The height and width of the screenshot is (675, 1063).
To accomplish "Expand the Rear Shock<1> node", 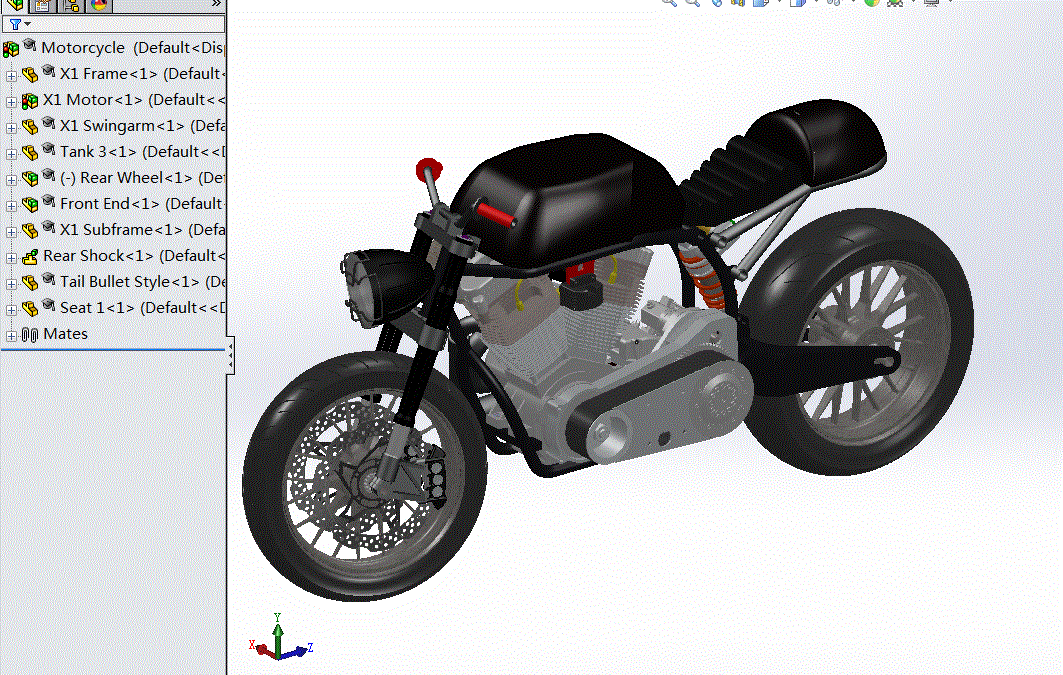I will [11, 258].
